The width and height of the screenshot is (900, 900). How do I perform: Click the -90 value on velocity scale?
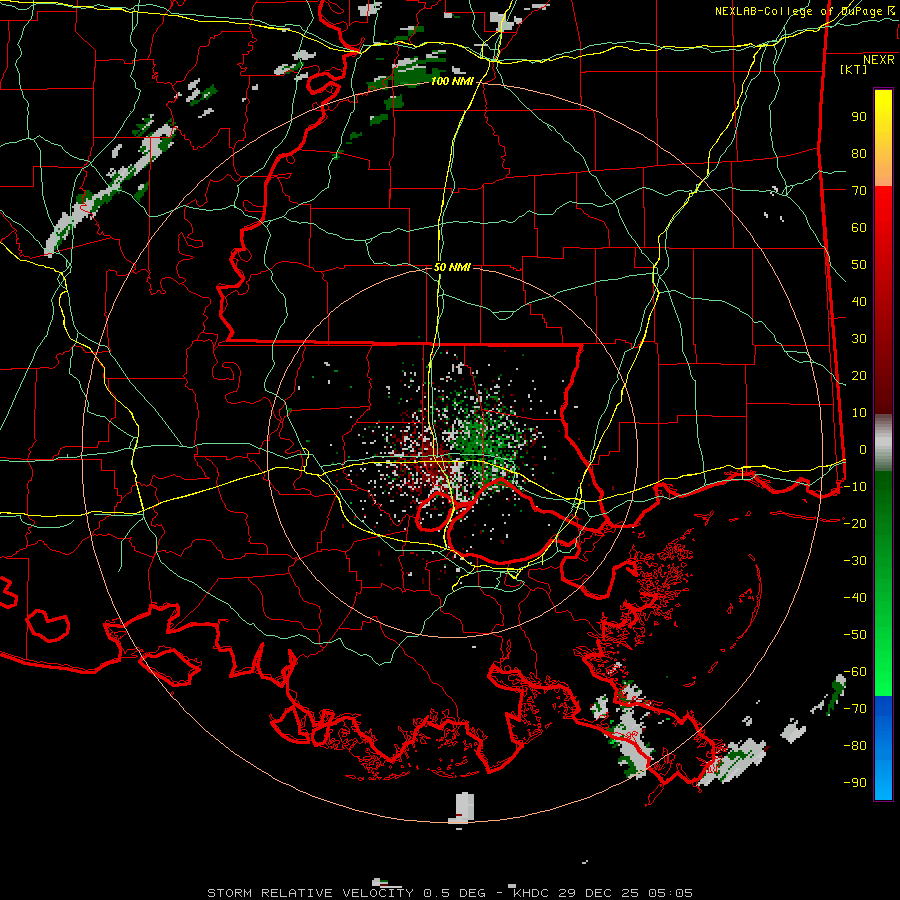pos(855,783)
